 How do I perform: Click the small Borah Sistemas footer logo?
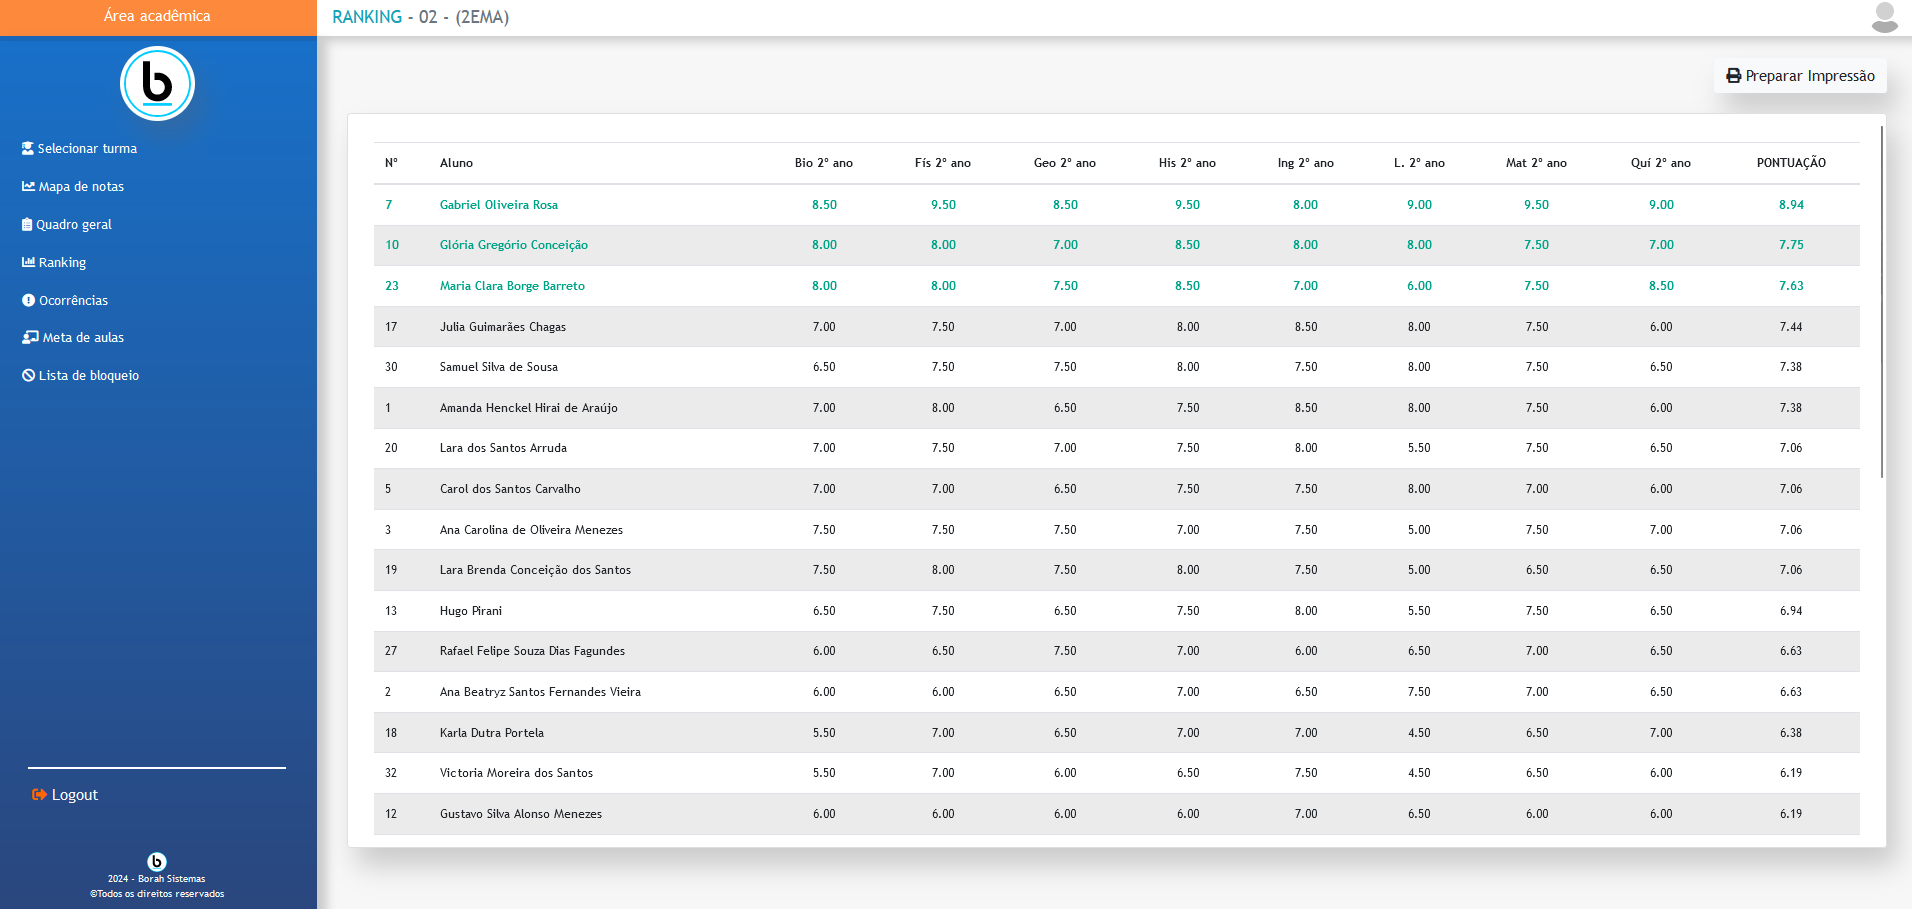click(x=157, y=861)
